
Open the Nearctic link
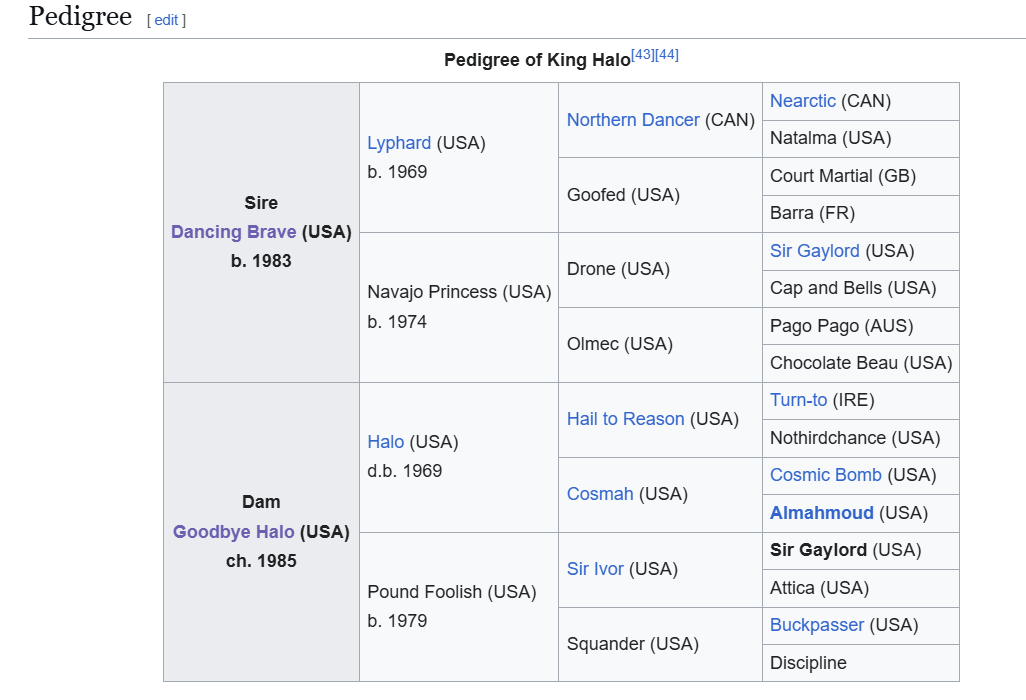[x=803, y=101]
